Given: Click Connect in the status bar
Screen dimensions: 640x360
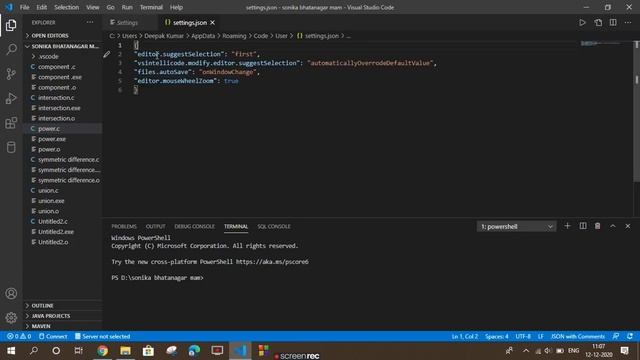Looking at the screenshot, I should coord(53,336).
